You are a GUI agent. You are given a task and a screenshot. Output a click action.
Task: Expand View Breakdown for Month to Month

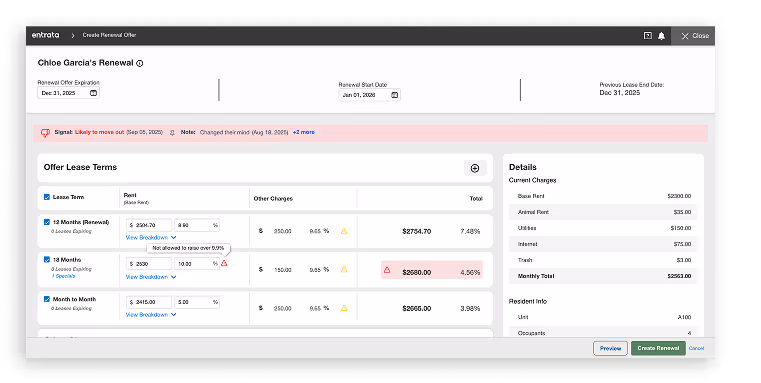tap(150, 315)
